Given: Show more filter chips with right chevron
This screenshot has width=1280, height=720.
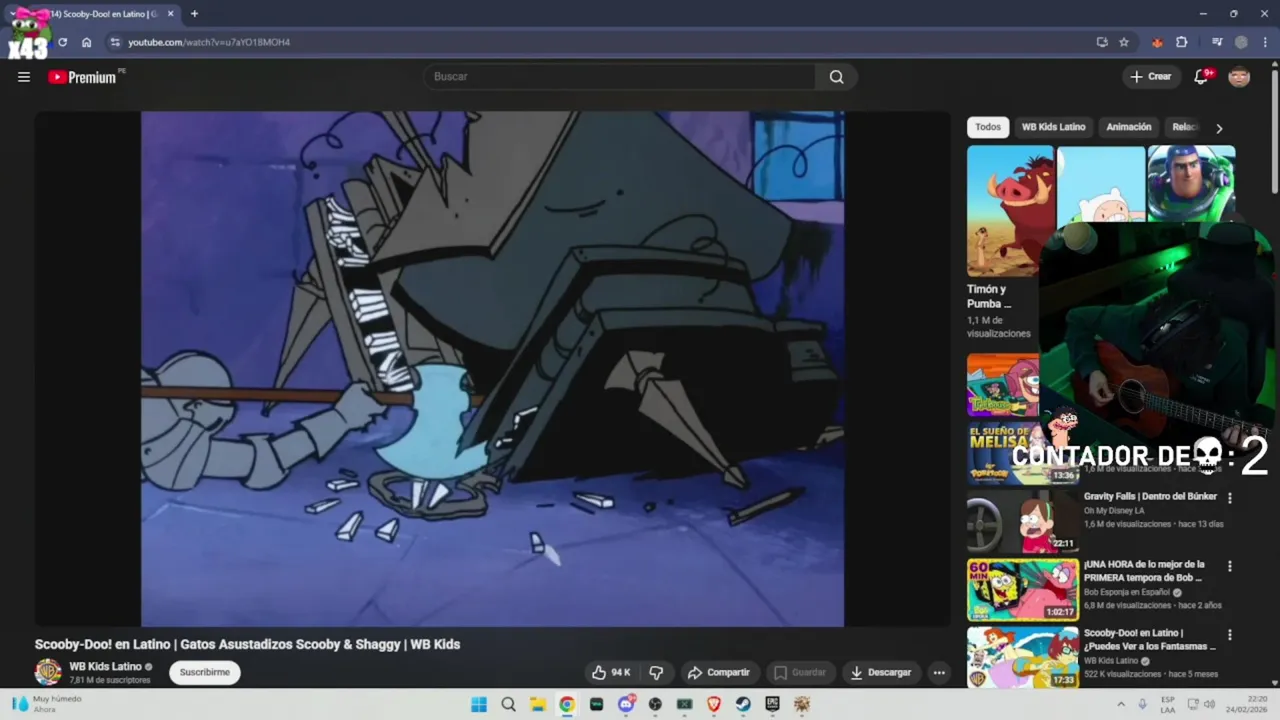Looking at the screenshot, I should click(x=1218, y=128).
